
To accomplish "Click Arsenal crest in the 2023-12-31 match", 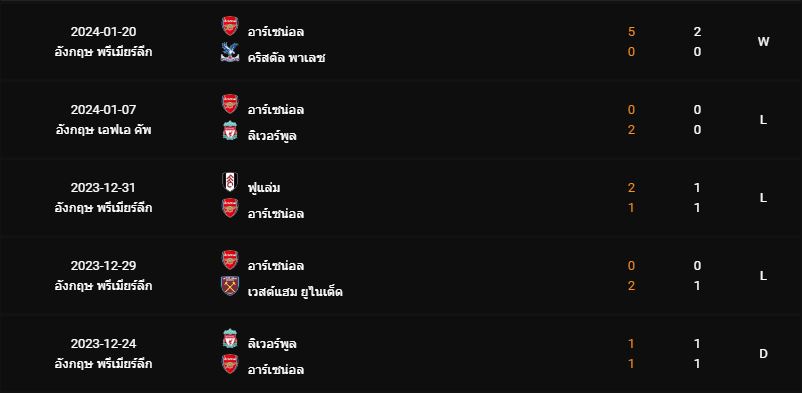I will pyautogui.click(x=230, y=208).
